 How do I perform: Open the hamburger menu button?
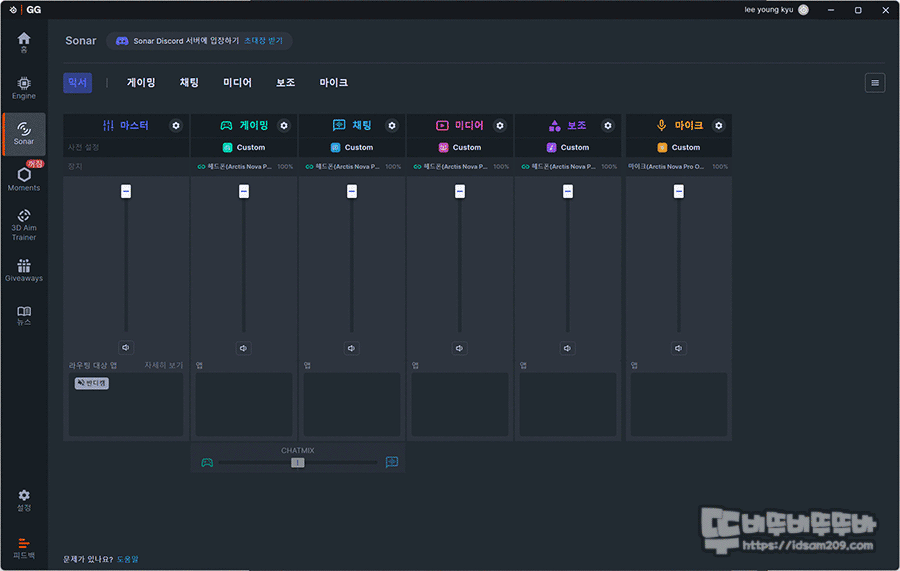[x=875, y=83]
